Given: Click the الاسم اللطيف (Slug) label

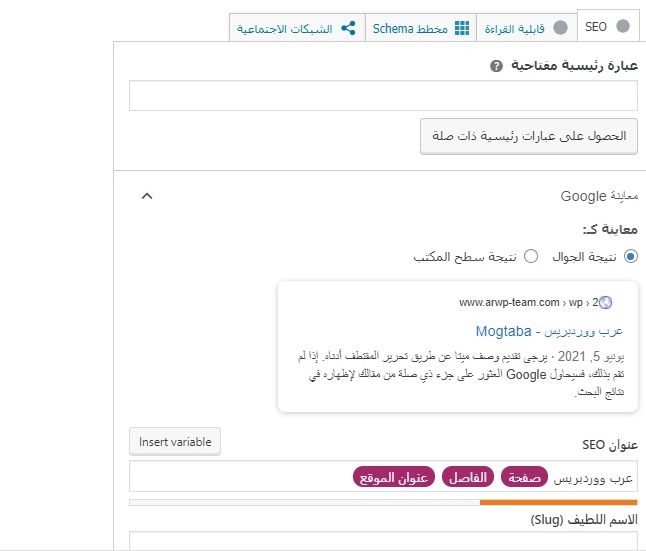Looking at the screenshot, I should (x=584, y=520).
